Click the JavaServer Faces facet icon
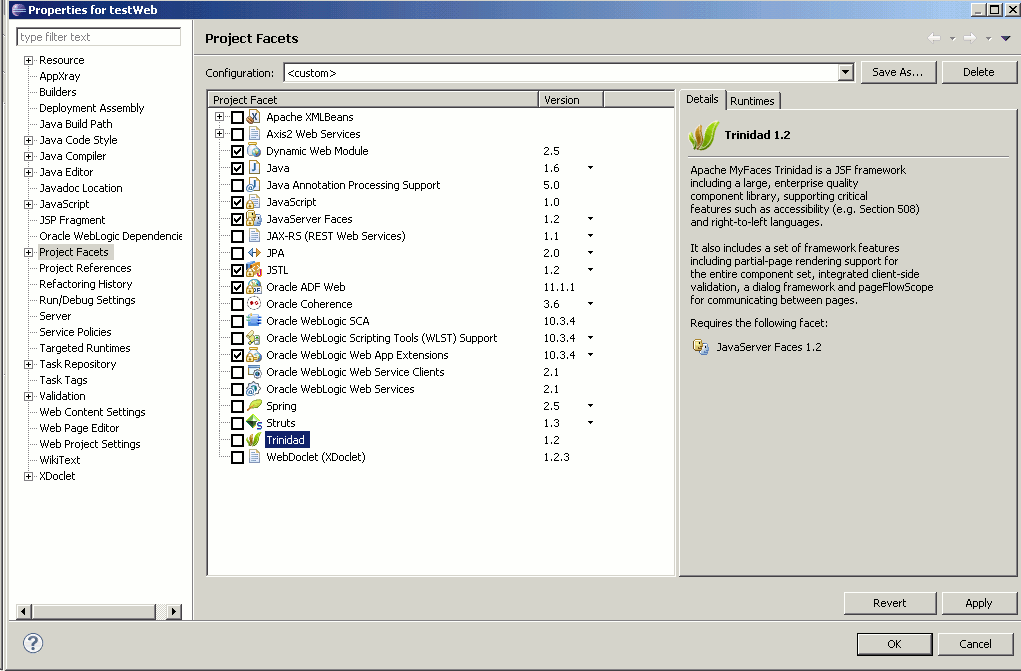Viewport: 1021px width, 671px height. [254, 219]
